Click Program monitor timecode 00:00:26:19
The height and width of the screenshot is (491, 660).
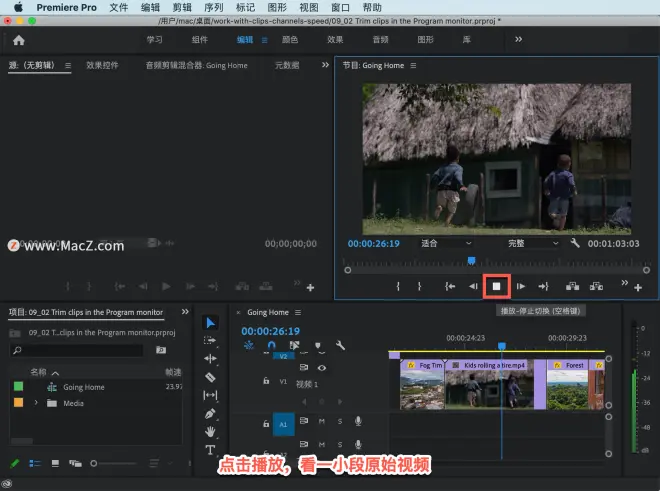[x=374, y=243]
